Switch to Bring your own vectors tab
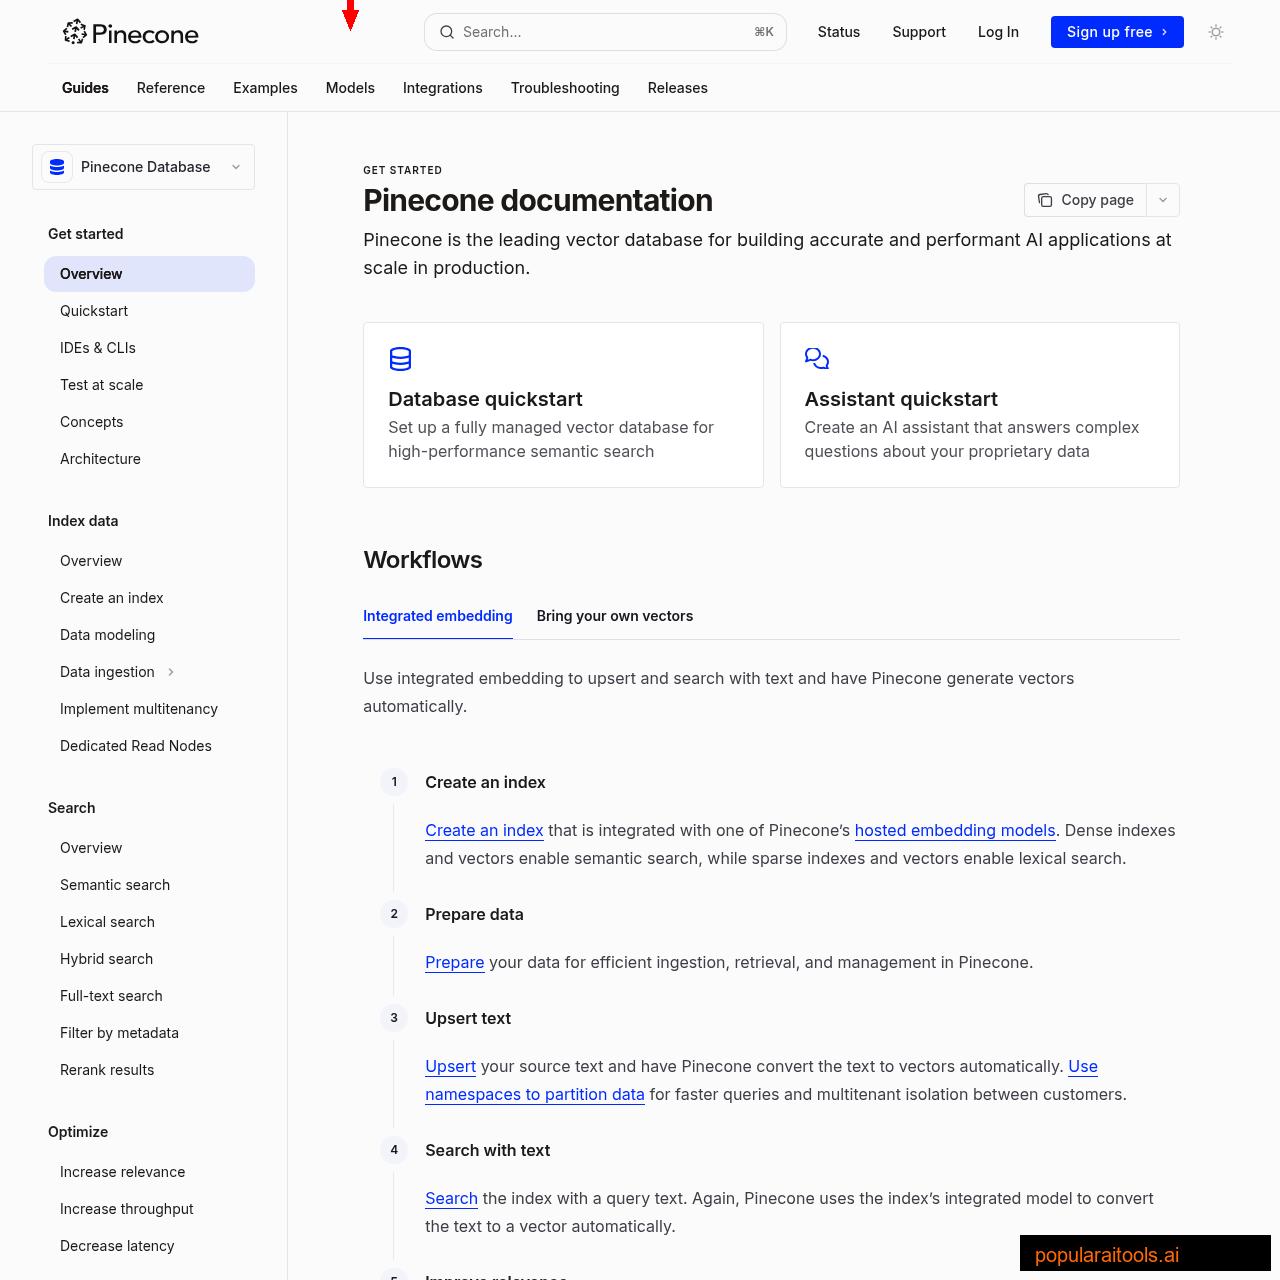The width and height of the screenshot is (1280, 1280). click(615, 616)
